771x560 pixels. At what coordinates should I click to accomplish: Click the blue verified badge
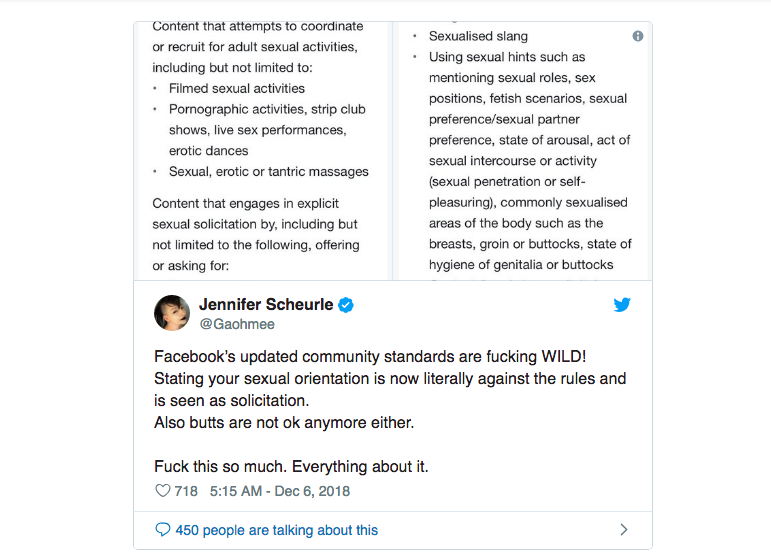pos(346,305)
